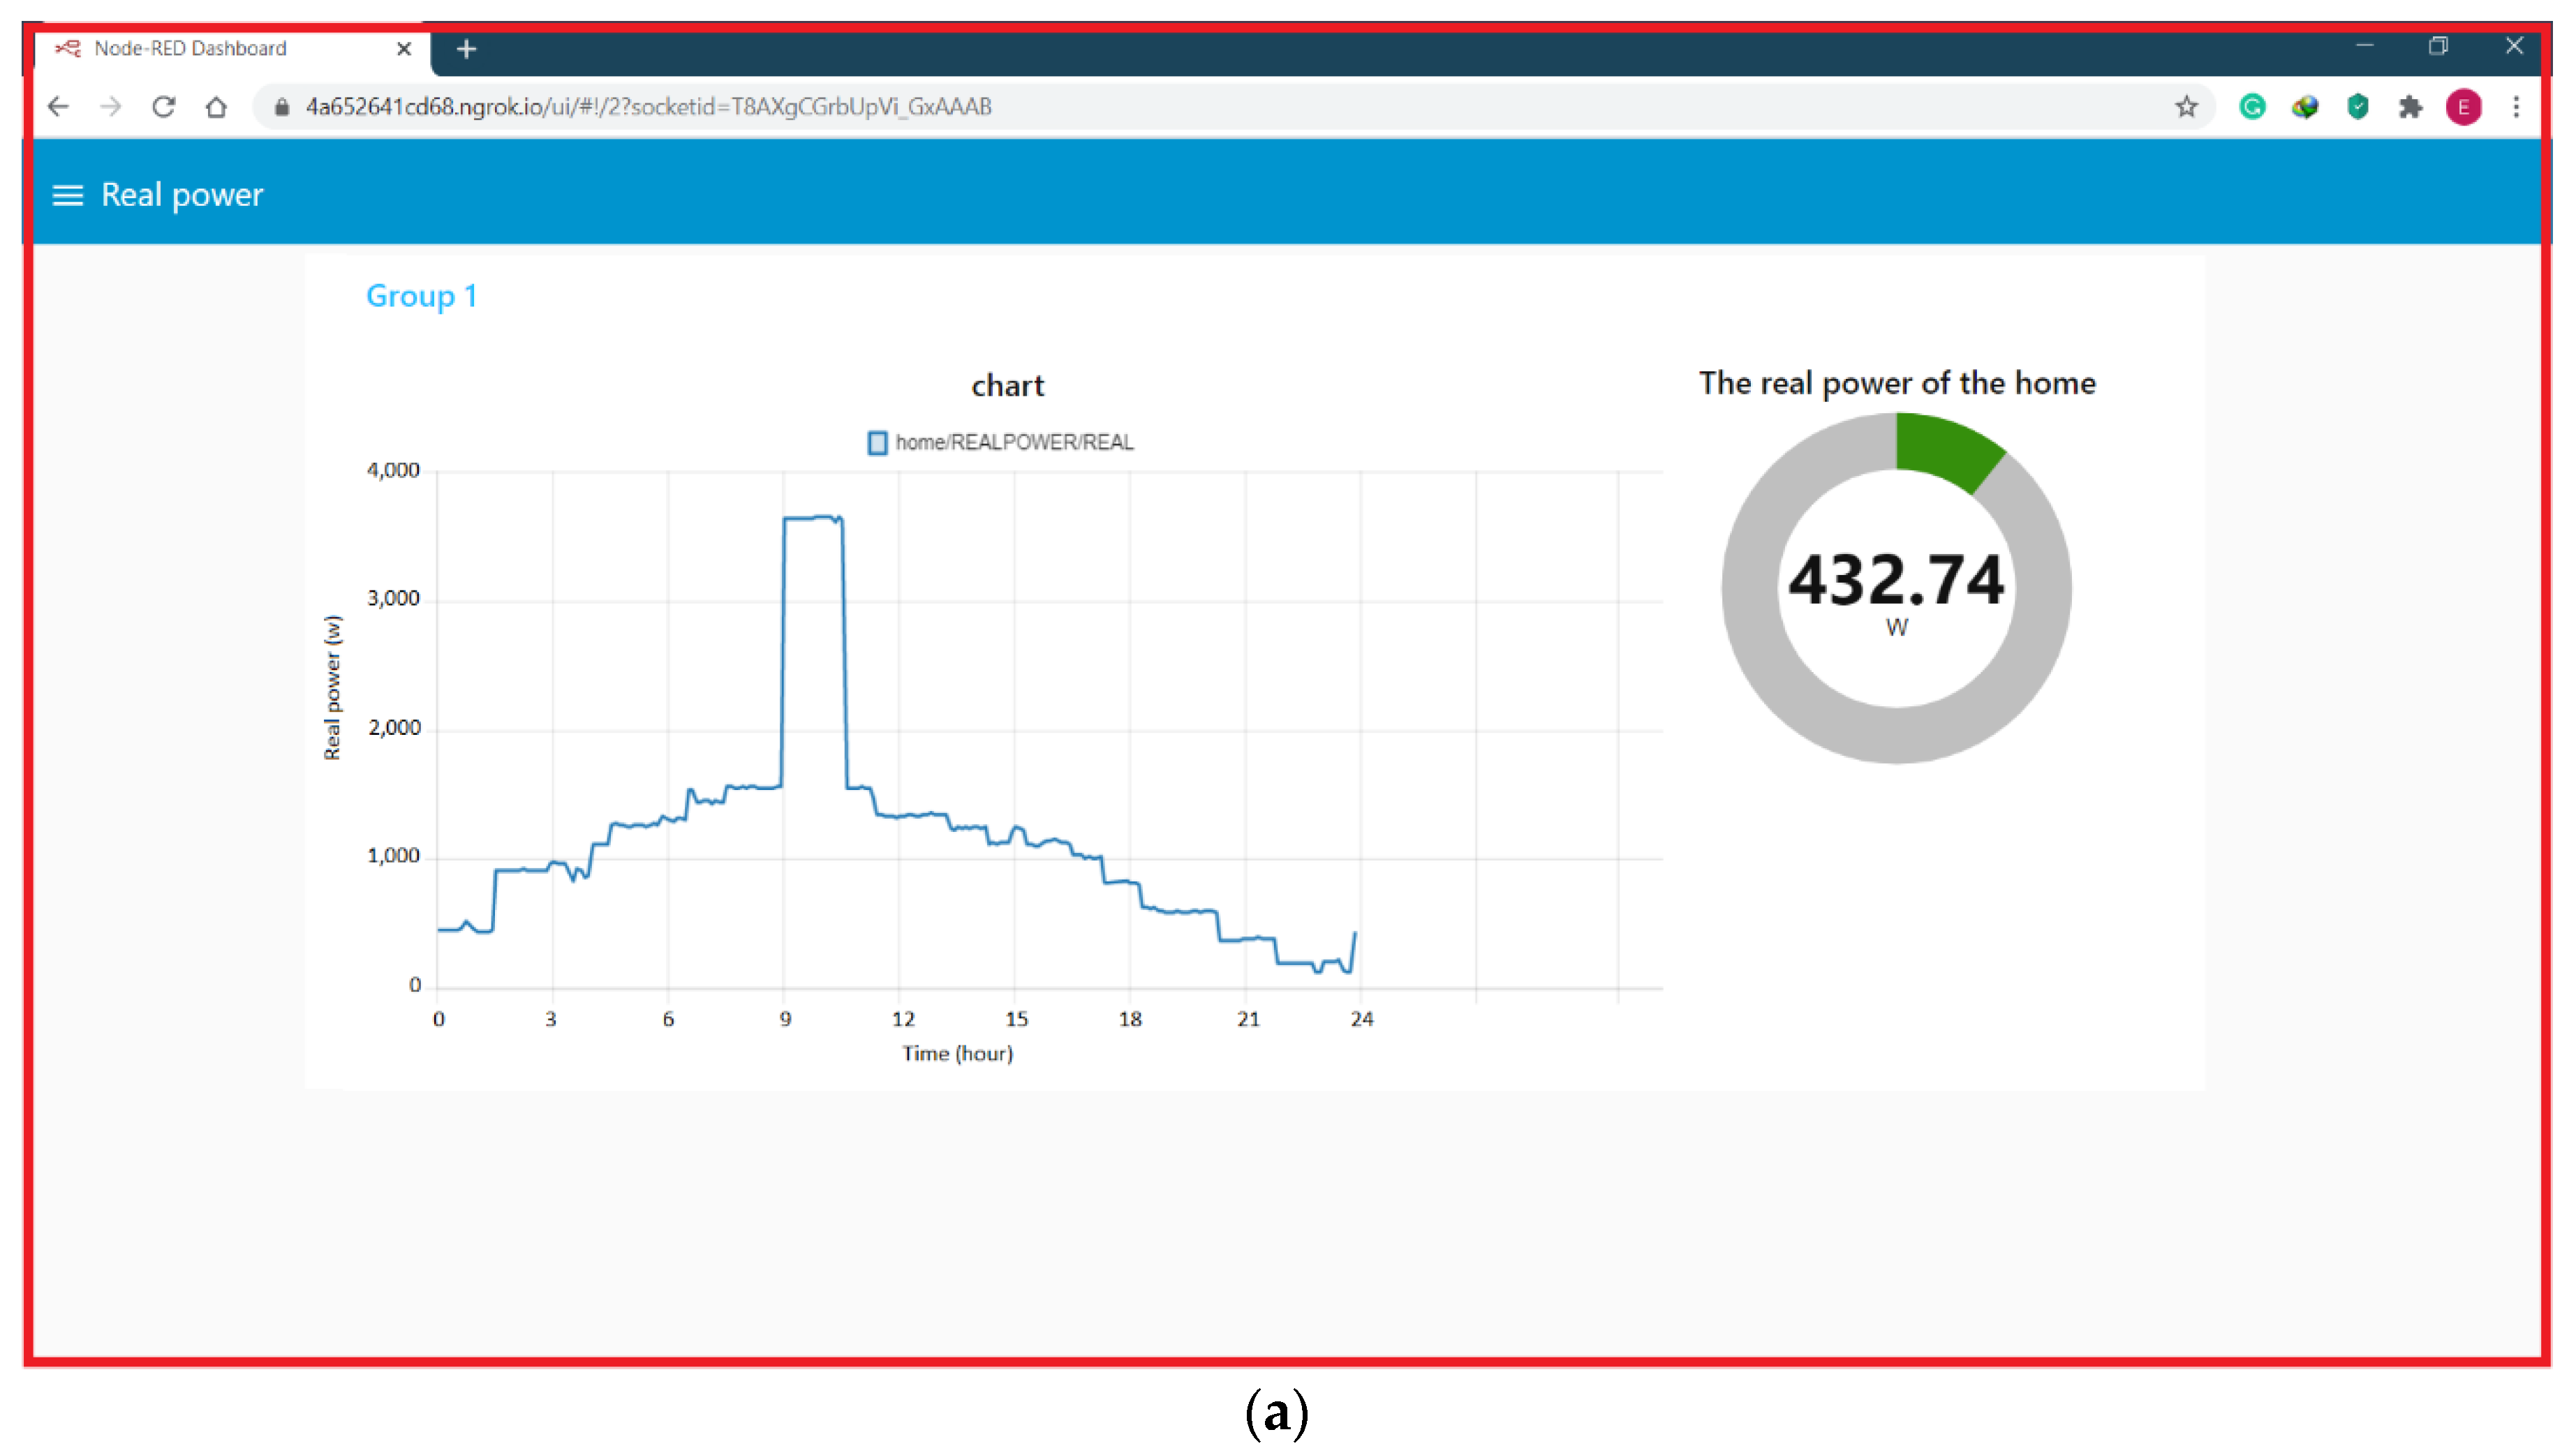Viewport: 2576px width, 1453px height.
Task: Open the profile avatar labeled E
Action: (x=2463, y=107)
